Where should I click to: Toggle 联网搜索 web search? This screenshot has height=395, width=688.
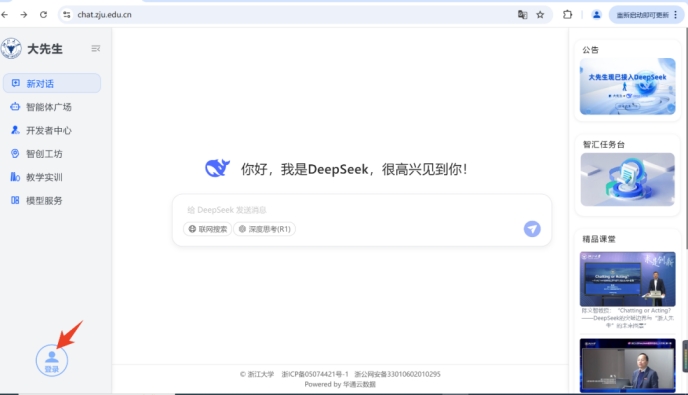click(208, 229)
